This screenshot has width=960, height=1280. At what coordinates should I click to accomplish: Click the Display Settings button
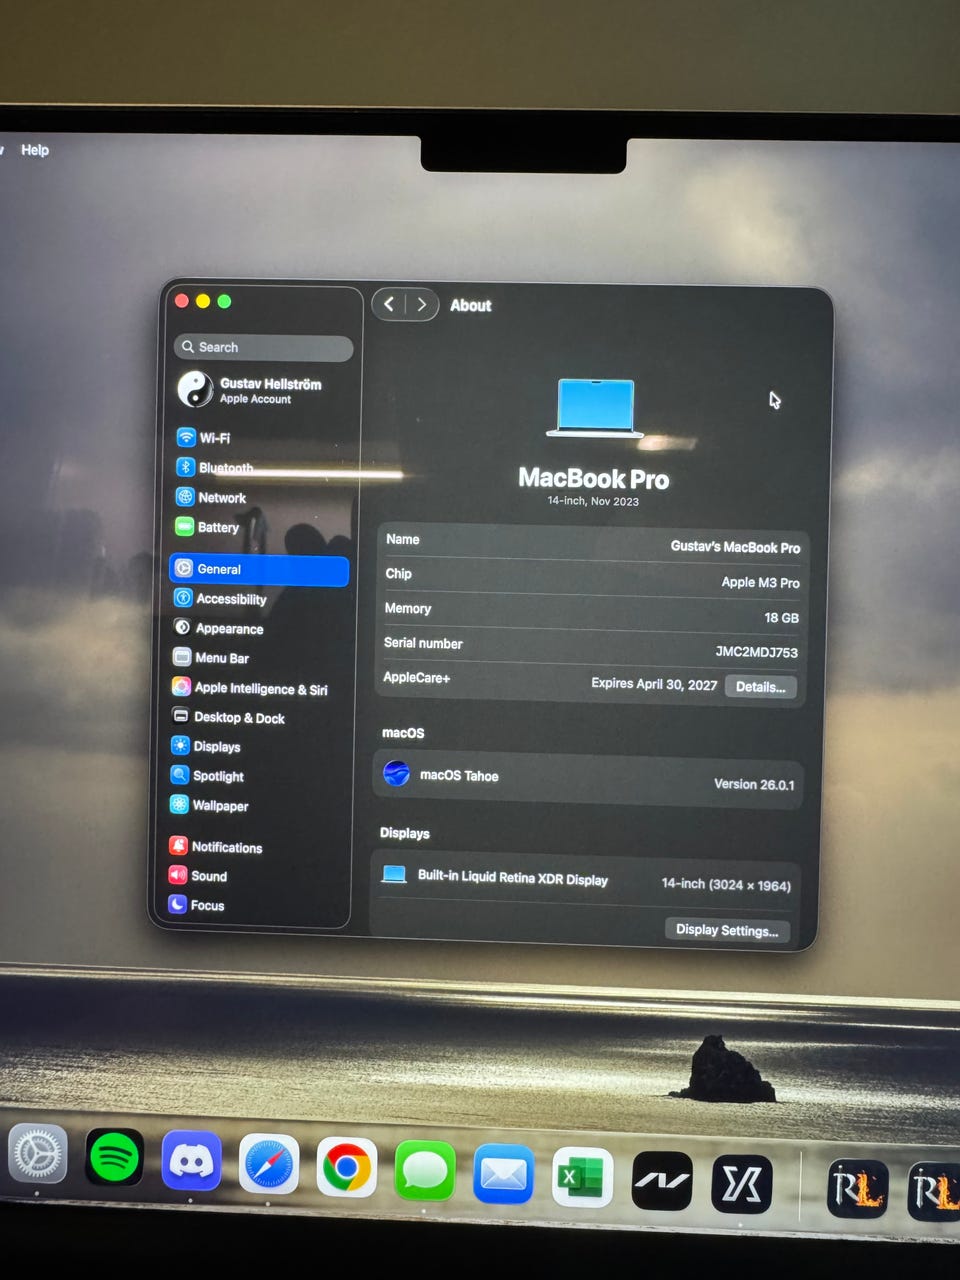727,930
